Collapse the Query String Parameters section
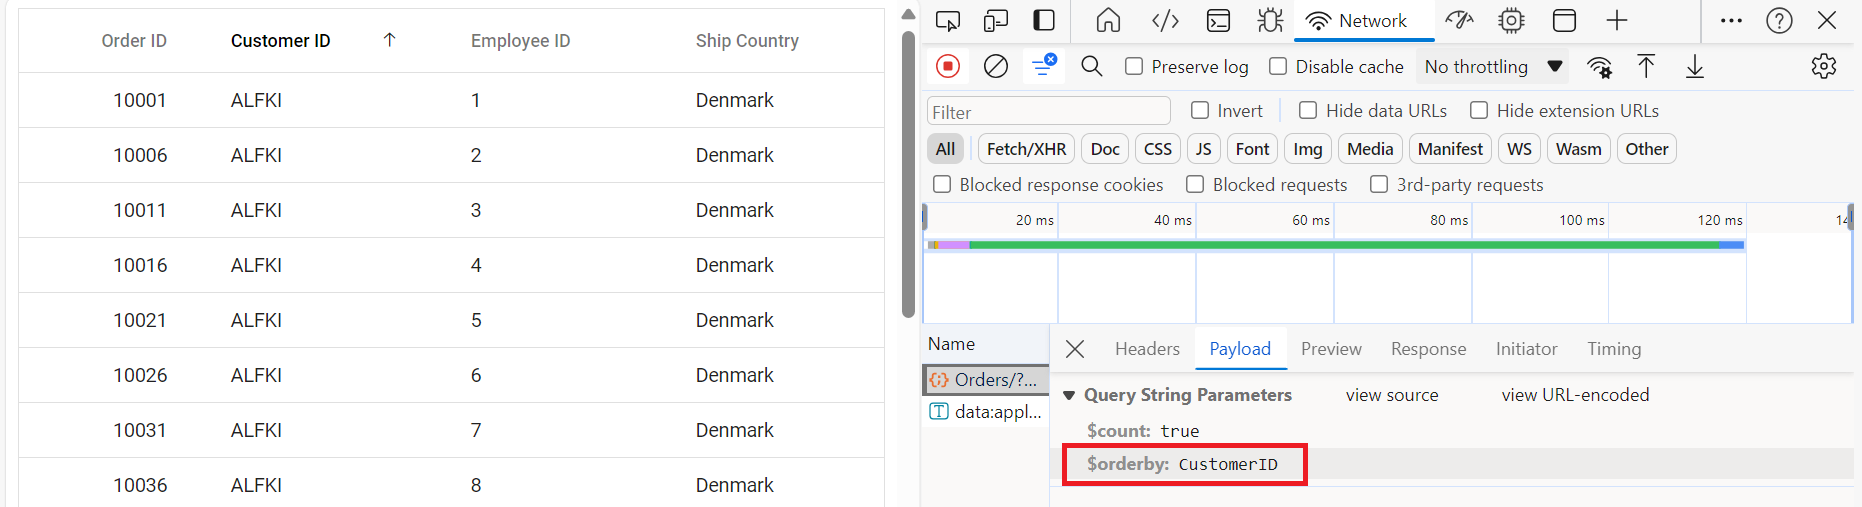Screen dimensions: 1862x507 coord(1069,395)
